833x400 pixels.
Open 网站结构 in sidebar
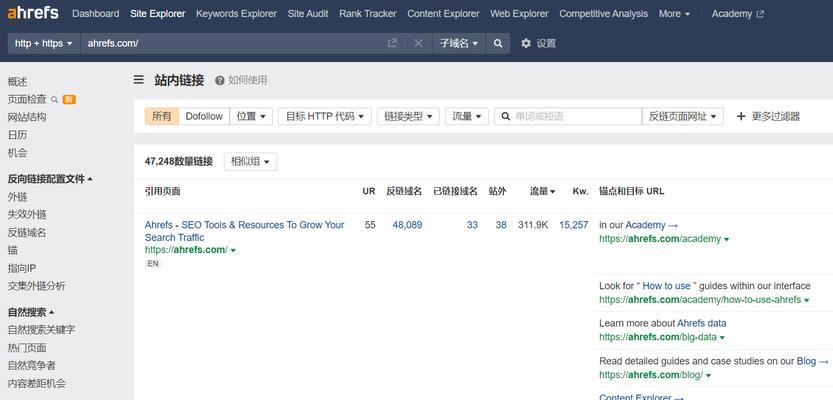(x=27, y=117)
